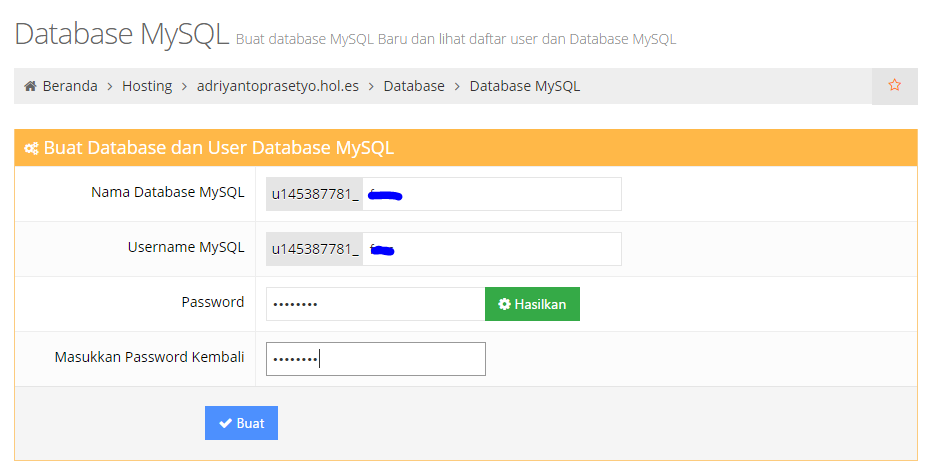This screenshot has height=471, width=937.
Task: Click the Database MySQL page title
Action: click(122, 33)
